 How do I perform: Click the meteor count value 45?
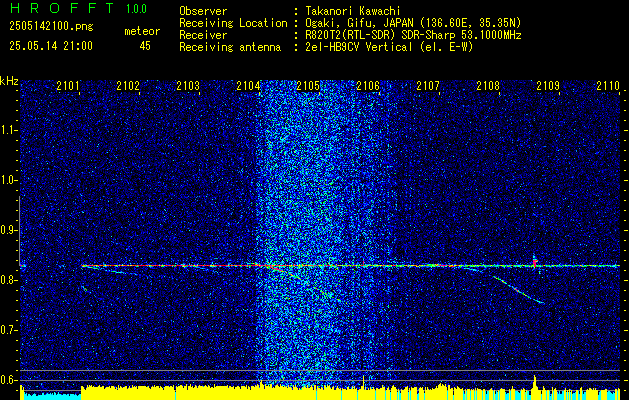tap(145, 46)
